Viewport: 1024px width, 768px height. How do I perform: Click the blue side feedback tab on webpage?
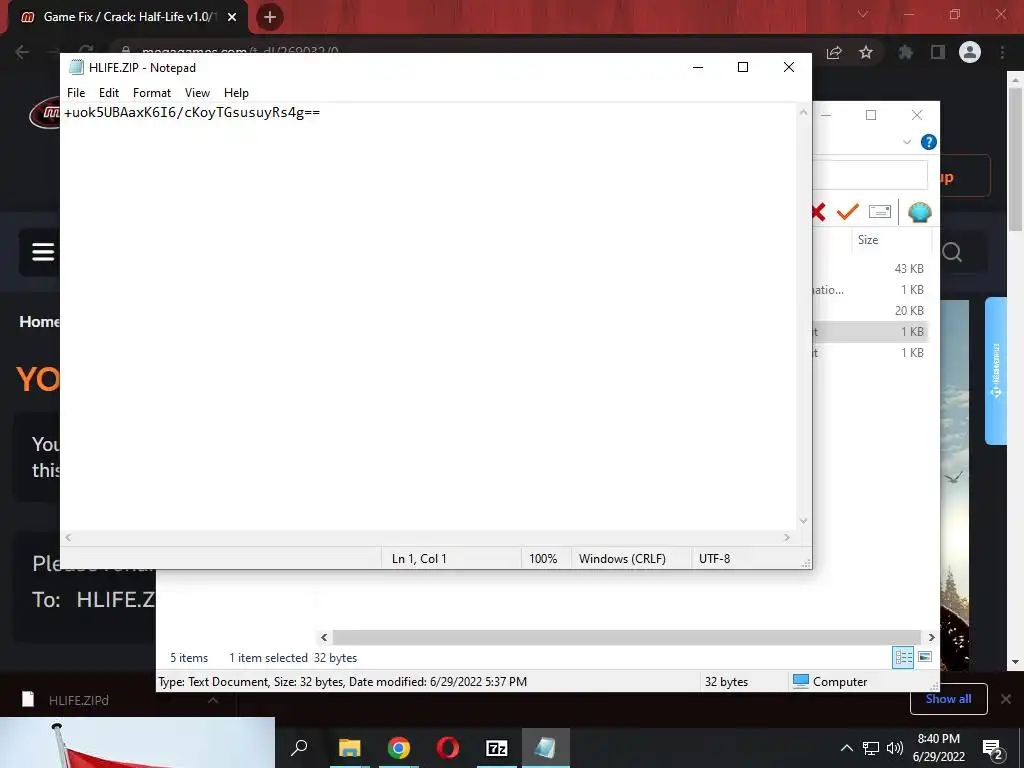[x=996, y=371]
